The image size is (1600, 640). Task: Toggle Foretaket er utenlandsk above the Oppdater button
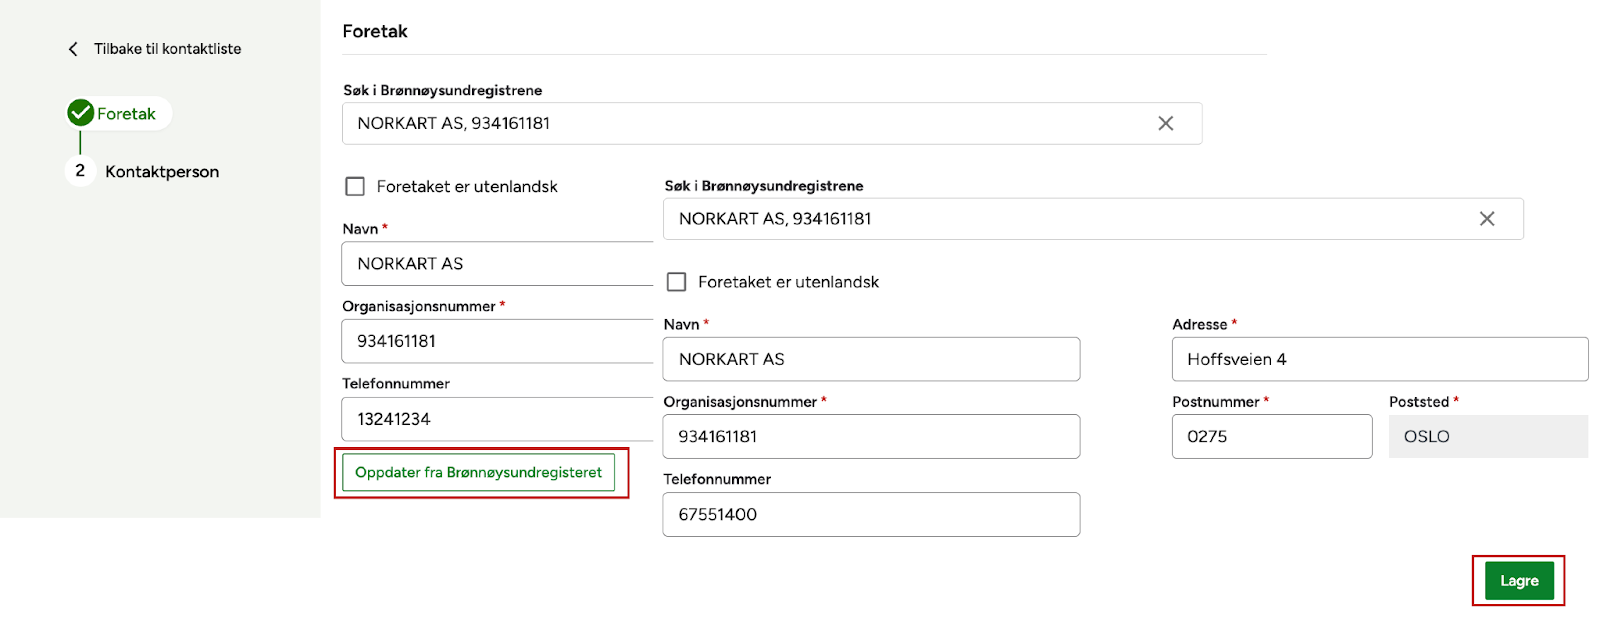[355, 187]
